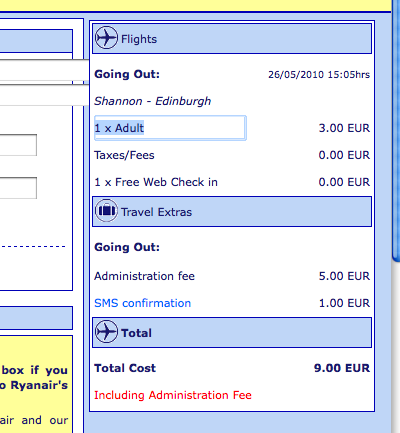Click the 9.00 EUR total cost amount
This screenshot has height=433, width=400.
pyautogui.click(x=342, y=368)
